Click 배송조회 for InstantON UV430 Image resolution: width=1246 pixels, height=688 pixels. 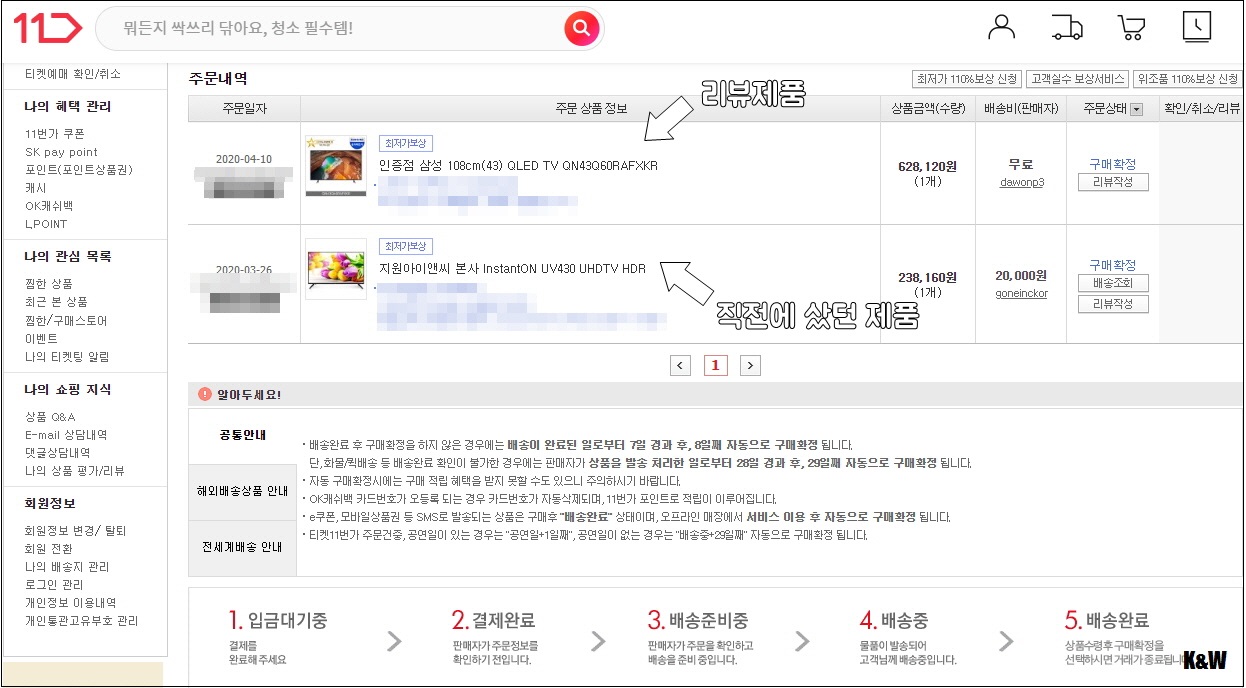[1113, 283]
